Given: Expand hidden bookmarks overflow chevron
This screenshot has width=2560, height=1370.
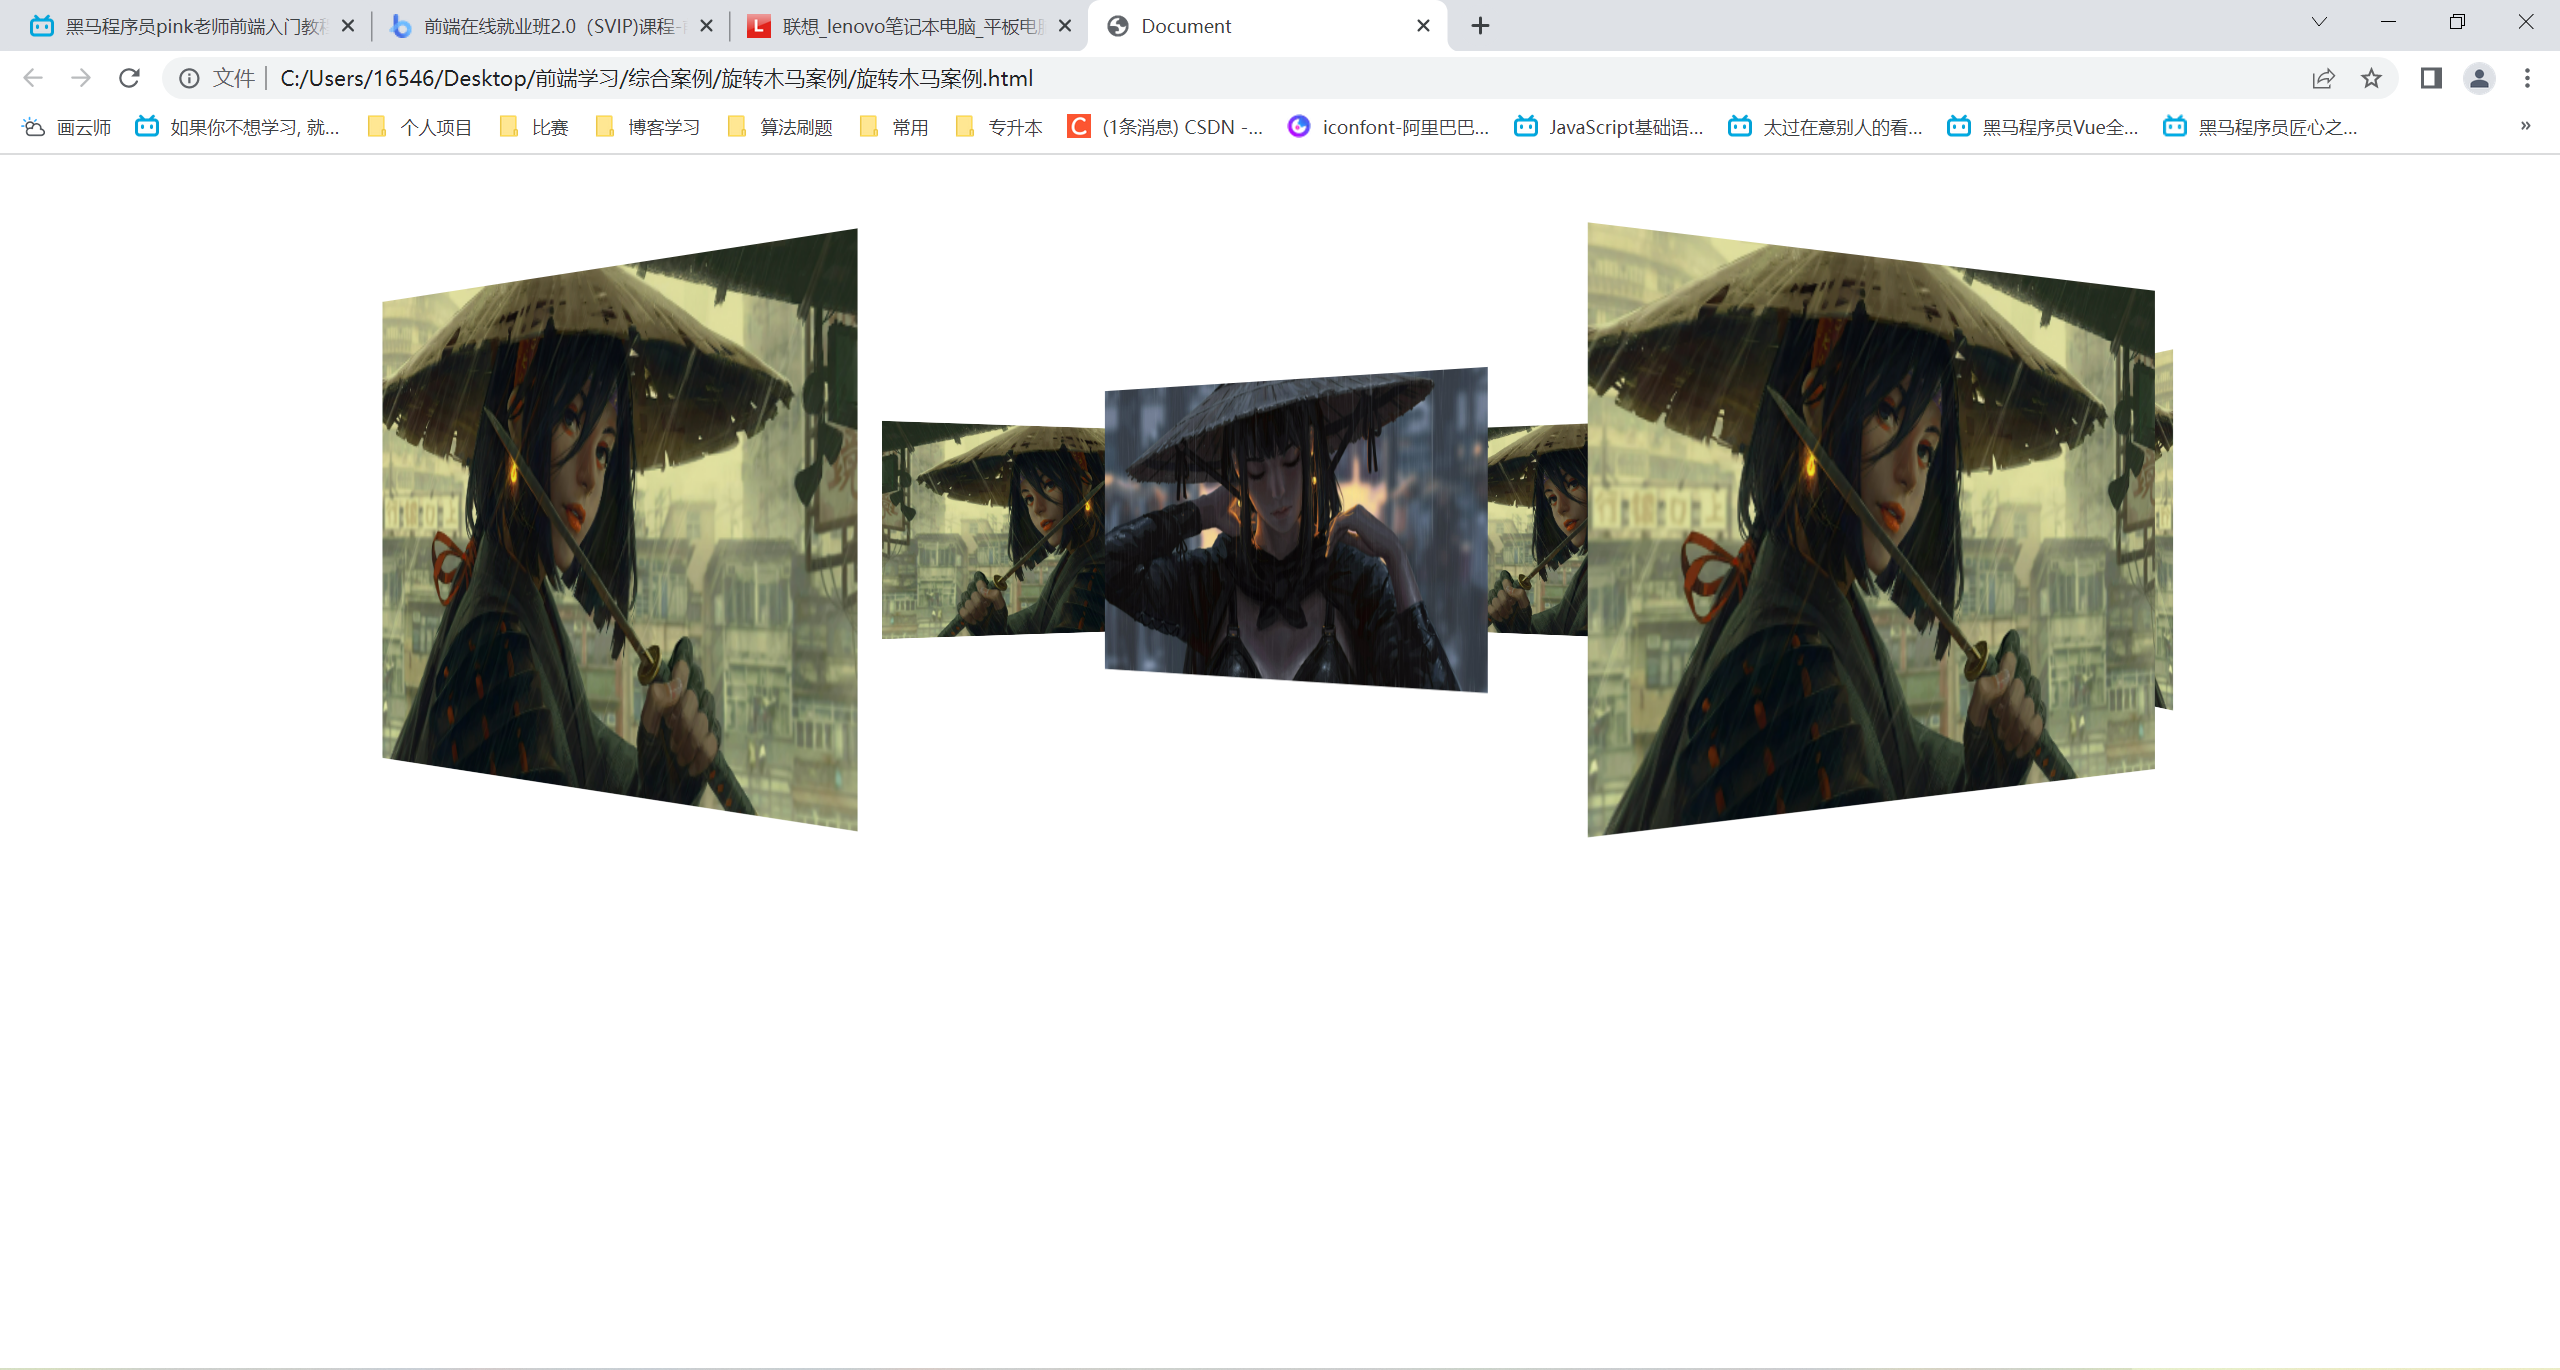Looking at the screenshot, I should (x=2525, y=126).
